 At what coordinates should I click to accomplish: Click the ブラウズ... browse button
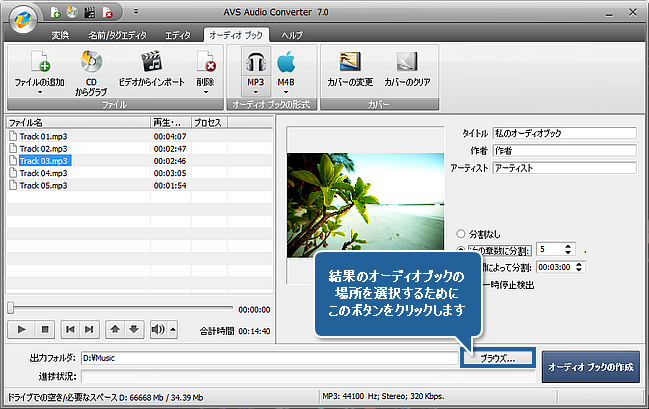click(x=497, y=357)
